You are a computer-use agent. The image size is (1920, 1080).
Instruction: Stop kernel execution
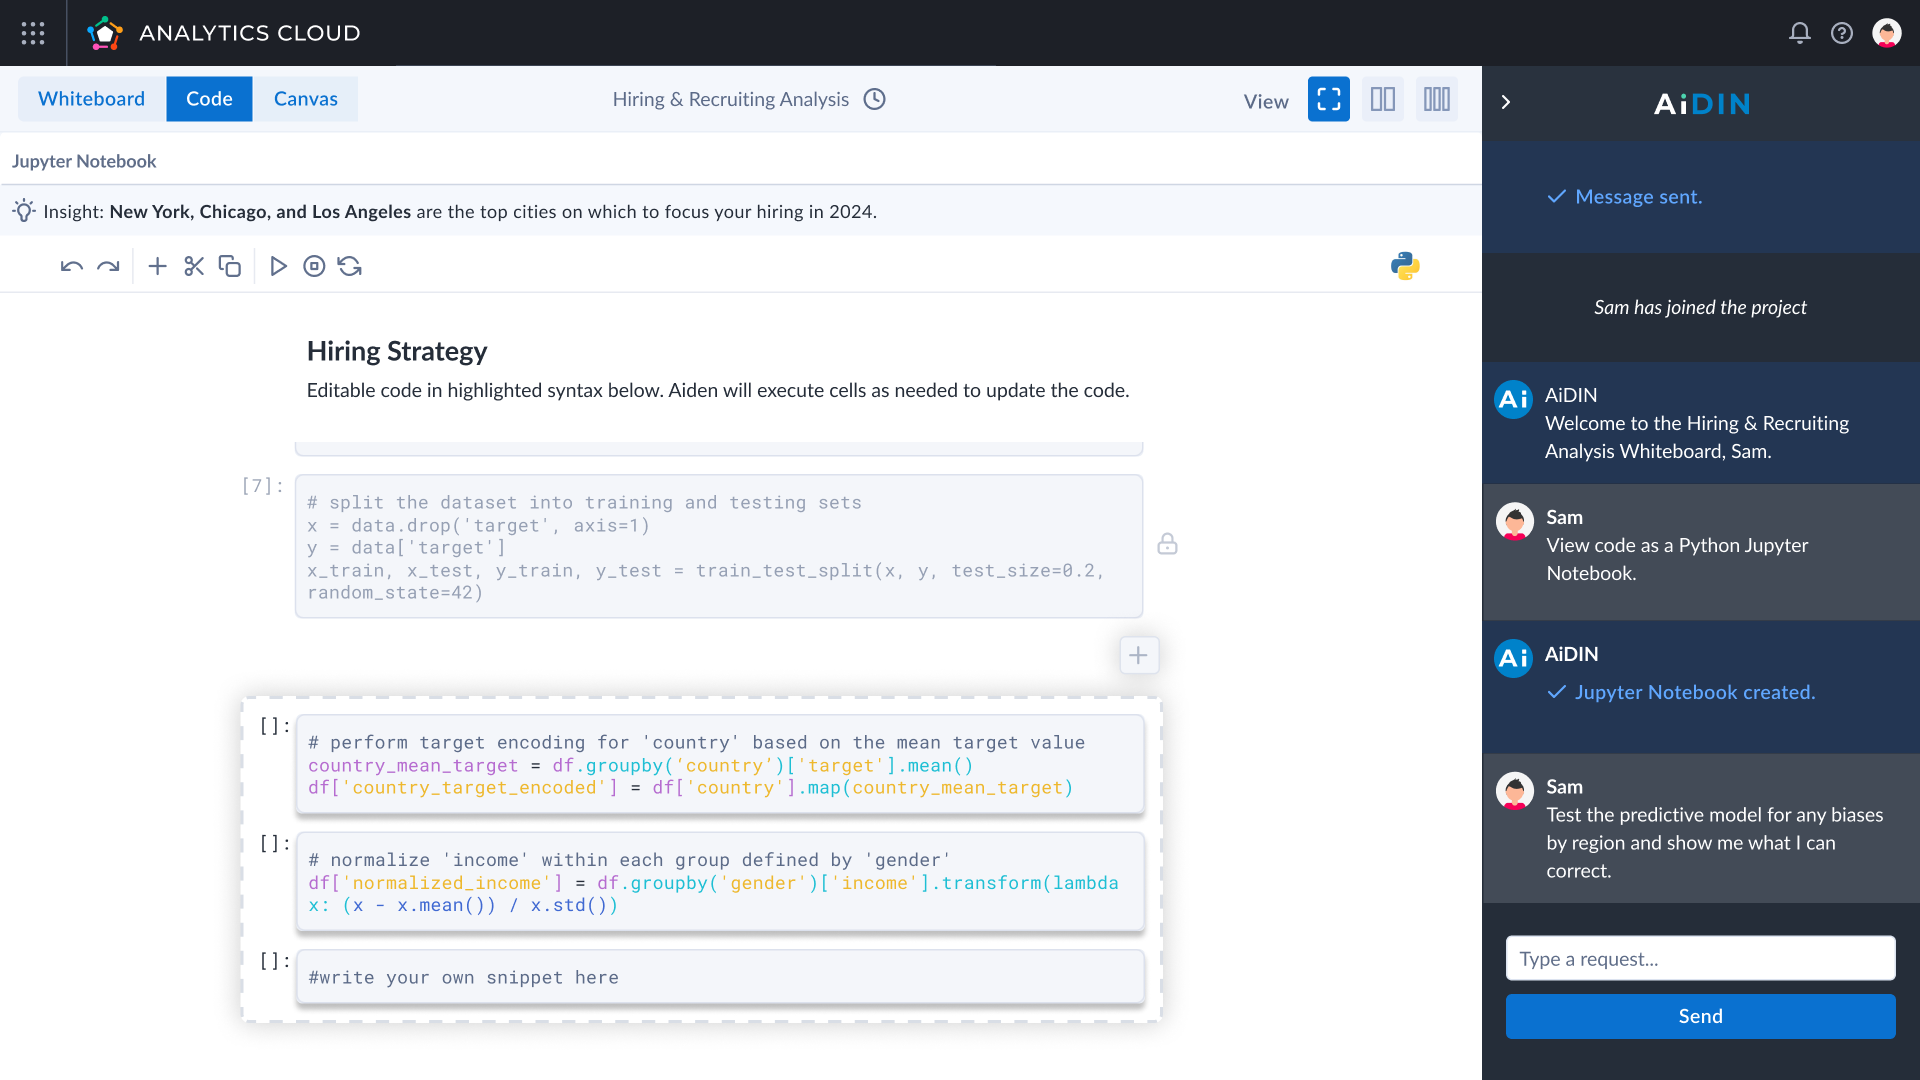coord(314,266)
